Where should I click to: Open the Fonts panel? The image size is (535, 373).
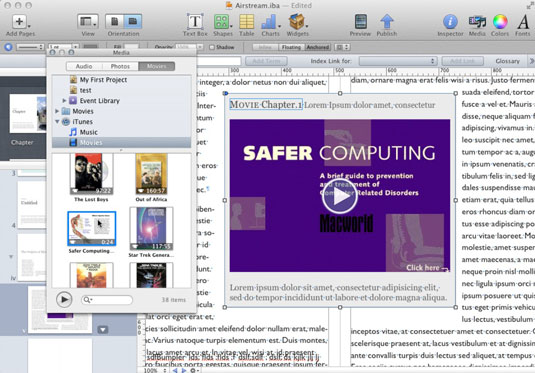click(523, 22)
